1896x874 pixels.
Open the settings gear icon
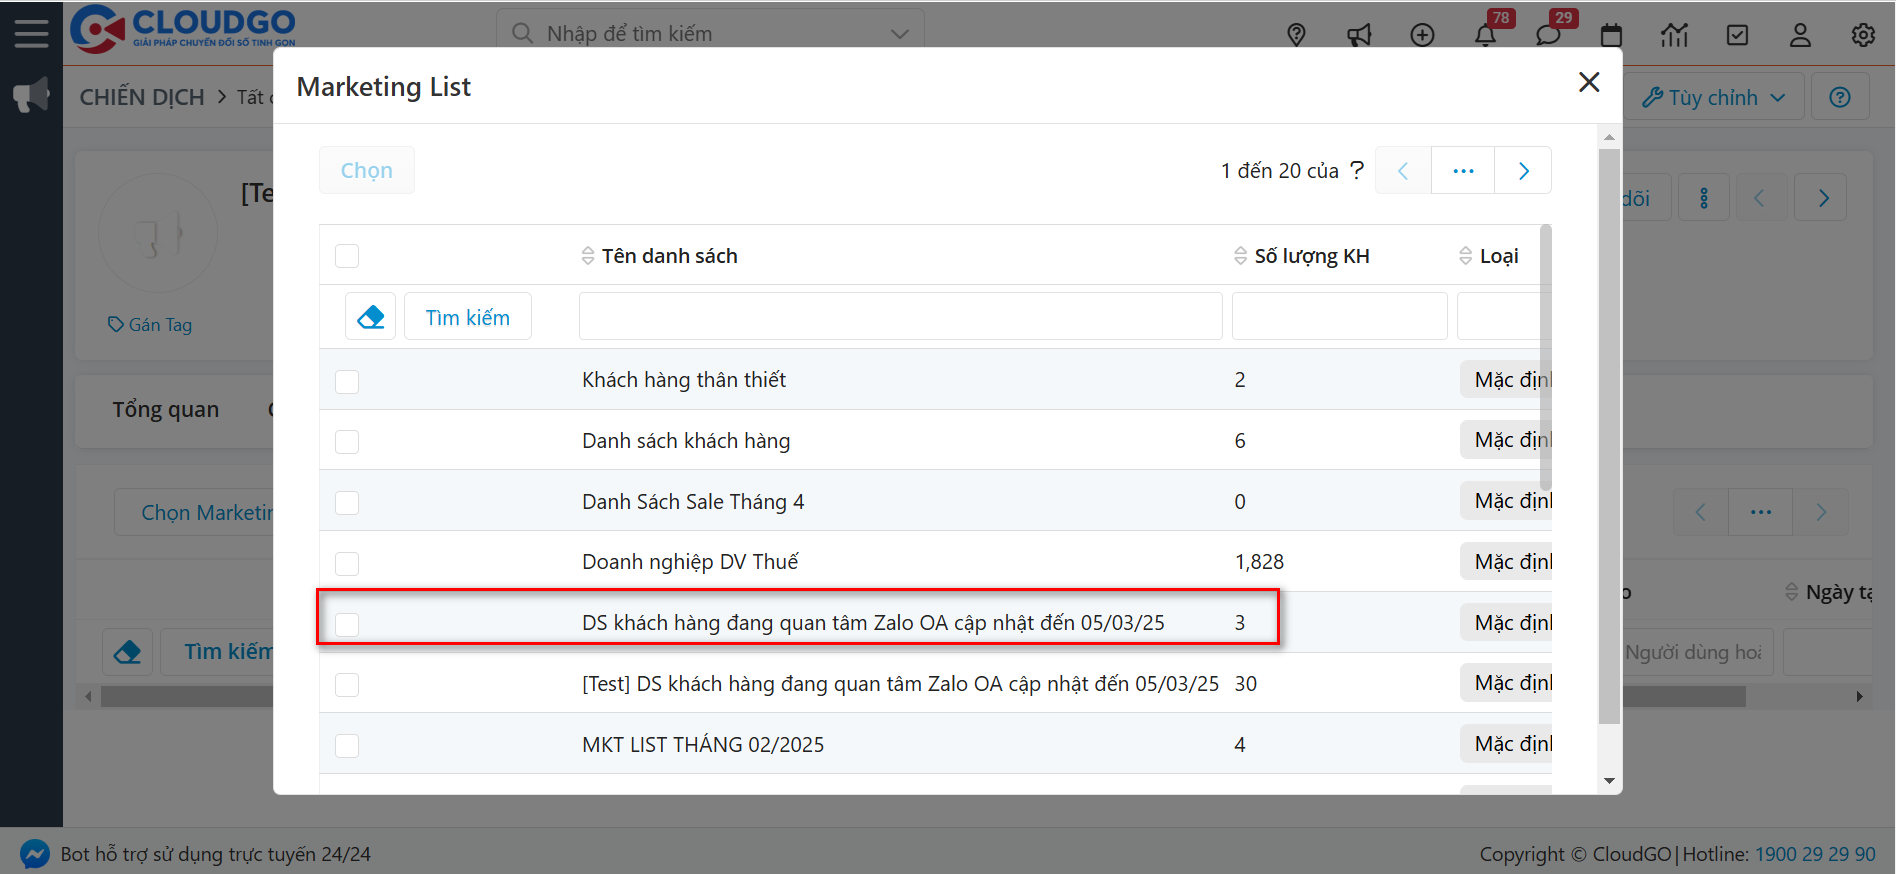[x=1862, y=35]
